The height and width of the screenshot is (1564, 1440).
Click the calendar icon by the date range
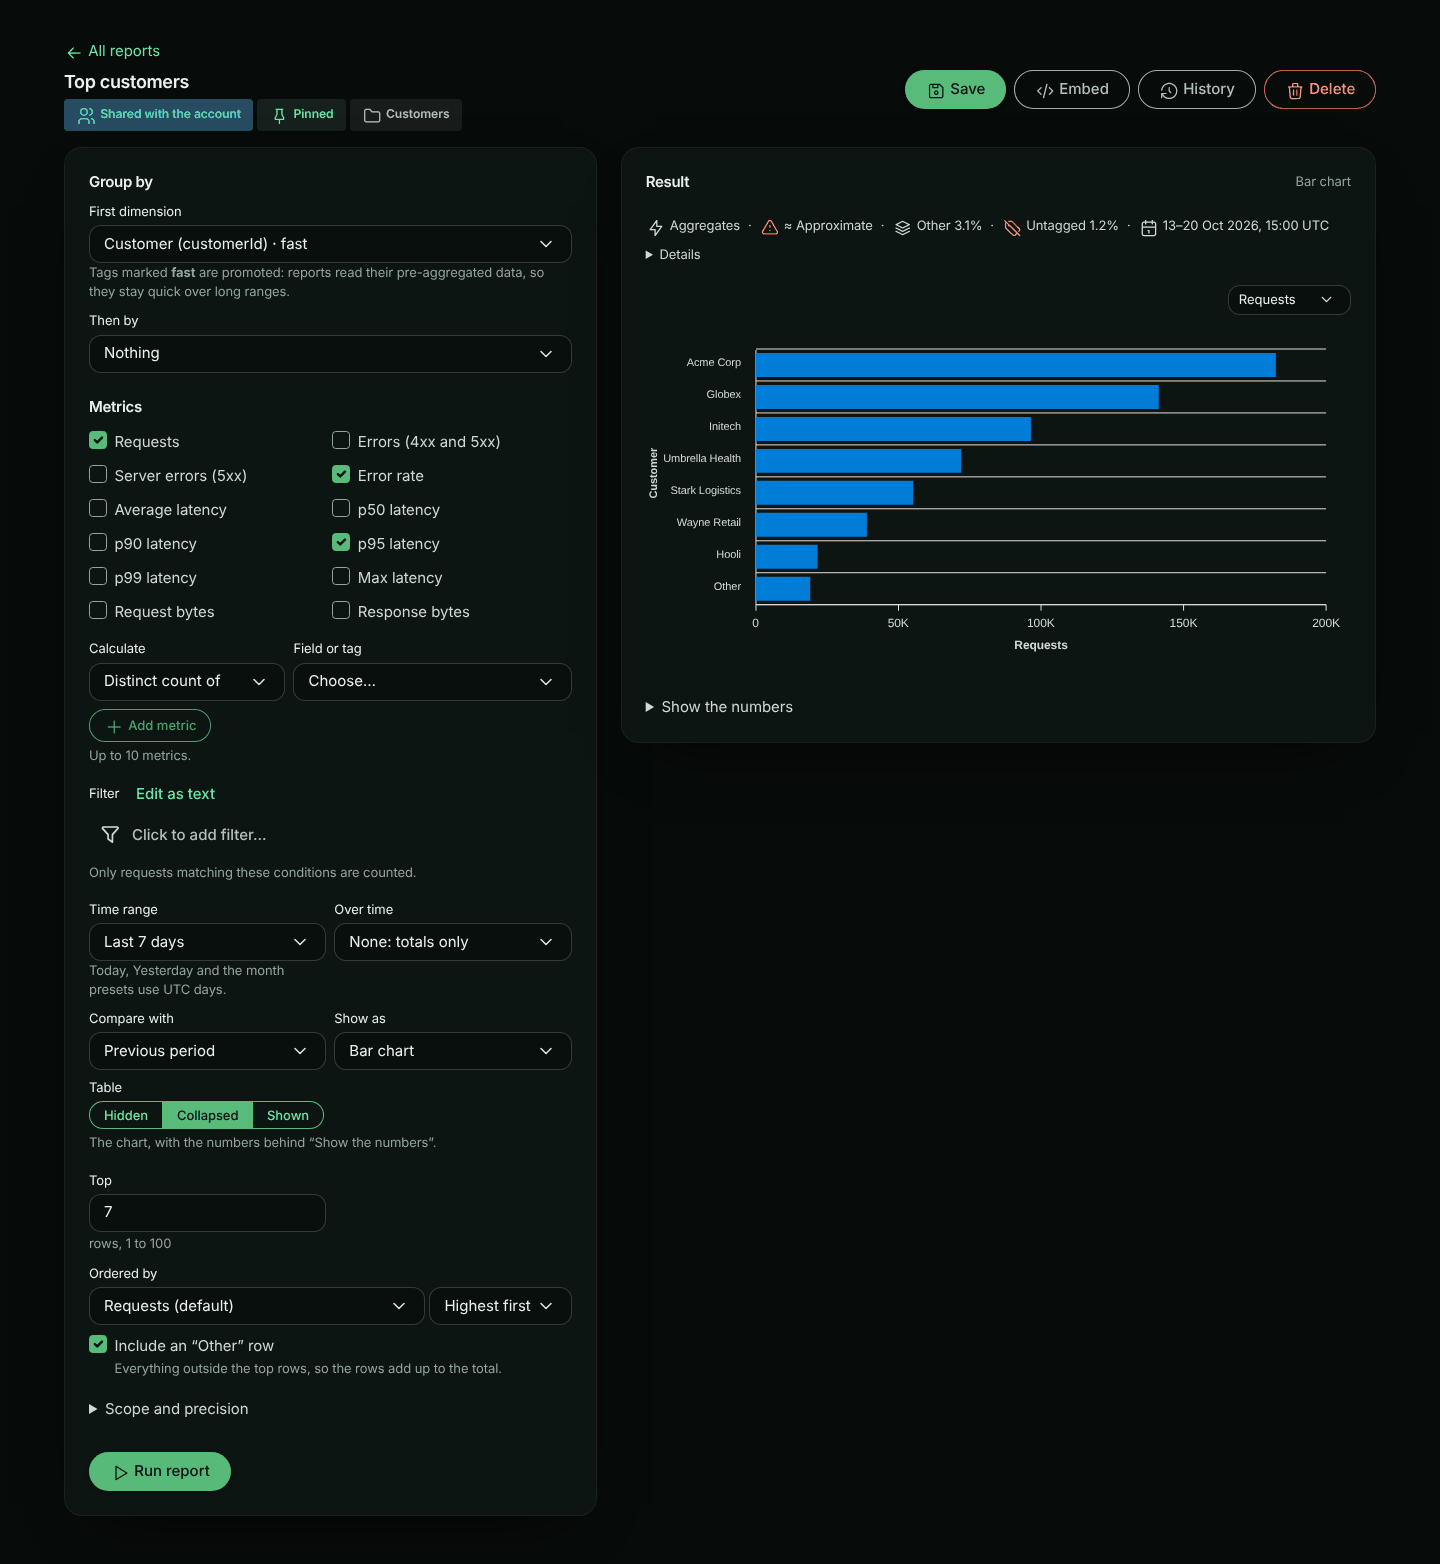coord(1149,227)
